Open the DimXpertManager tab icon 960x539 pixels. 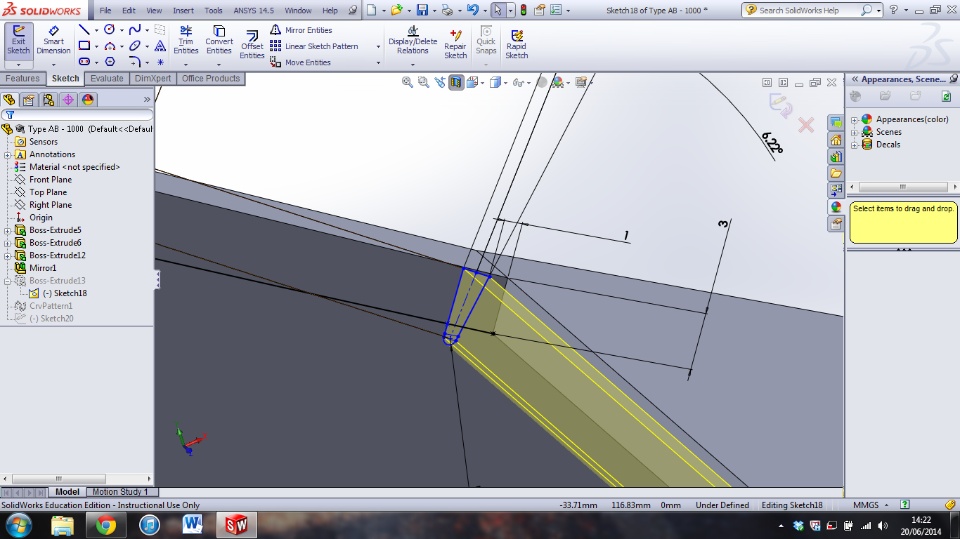point(68,100)
